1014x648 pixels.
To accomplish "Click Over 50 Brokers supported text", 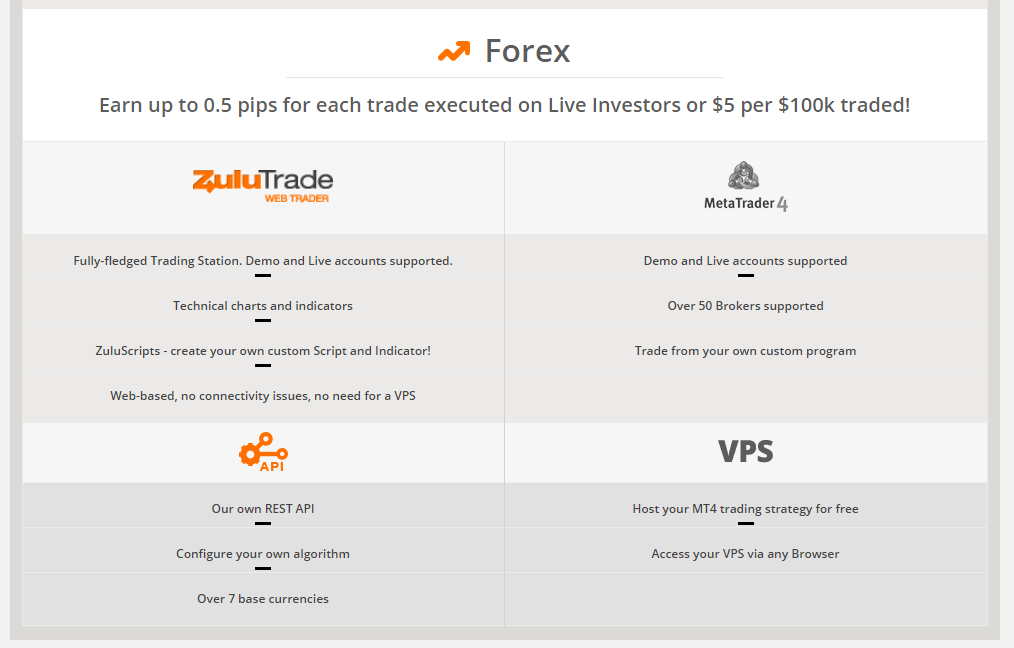I will coord(745,306).
